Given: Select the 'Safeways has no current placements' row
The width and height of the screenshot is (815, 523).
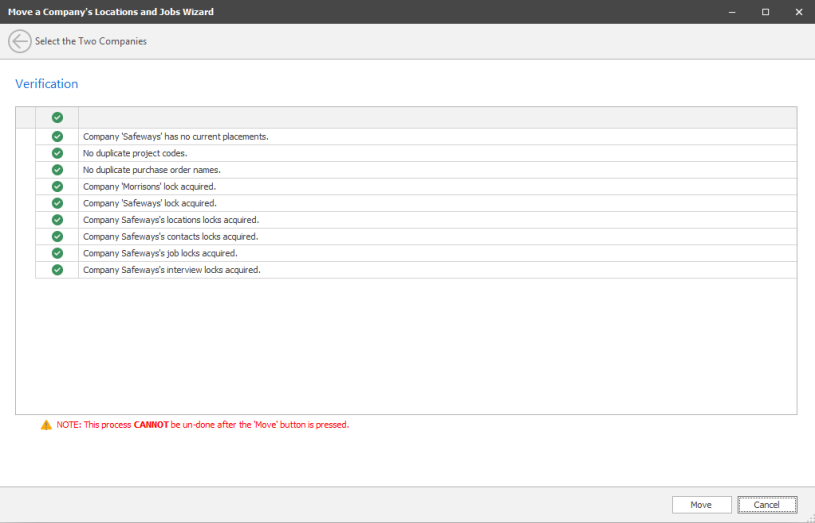Looking at the screenshot, I should click(176, 136).
